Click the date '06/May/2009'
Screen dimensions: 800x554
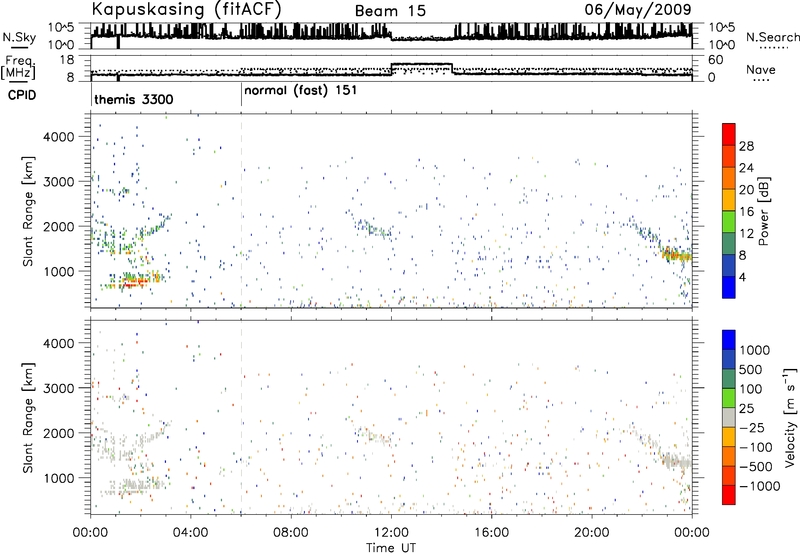point(638,9)
